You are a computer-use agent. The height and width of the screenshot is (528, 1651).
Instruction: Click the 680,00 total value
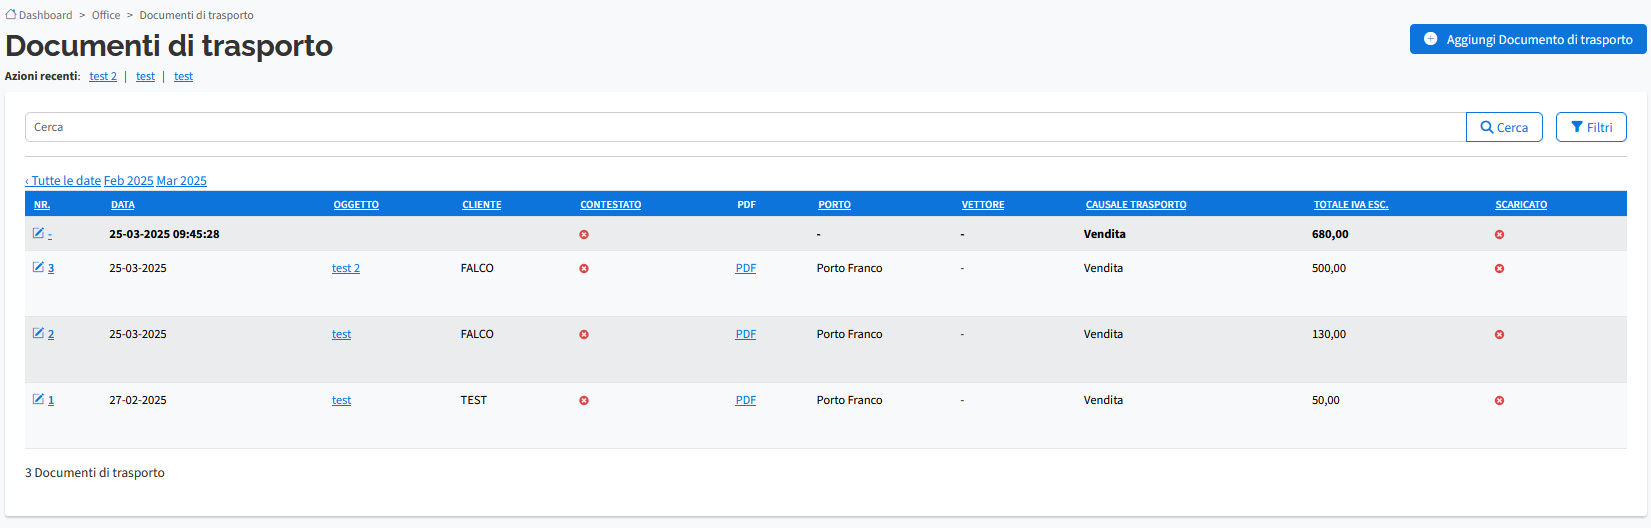[1330, 234]
